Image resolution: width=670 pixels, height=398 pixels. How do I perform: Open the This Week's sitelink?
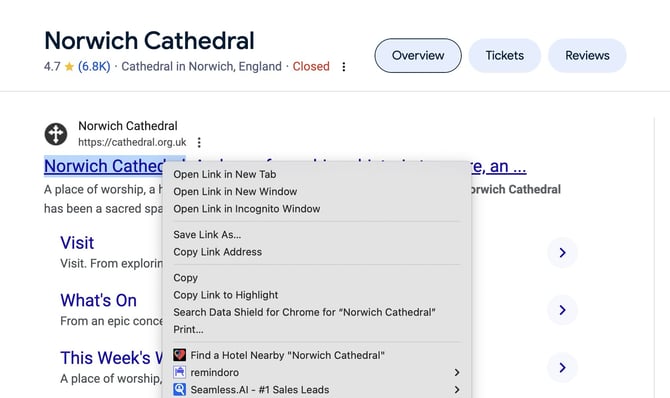tap(111, 358)
